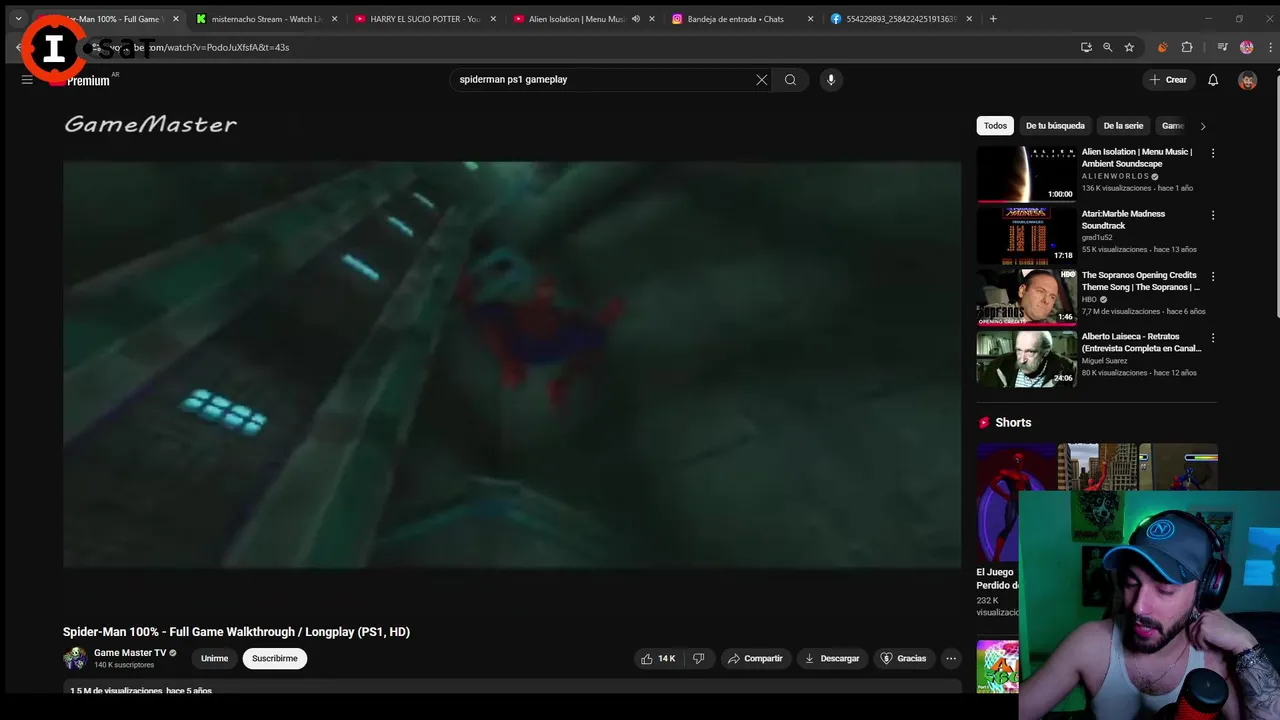Click the Spider-Man video player
The image size is (1280, 720).
512,365
